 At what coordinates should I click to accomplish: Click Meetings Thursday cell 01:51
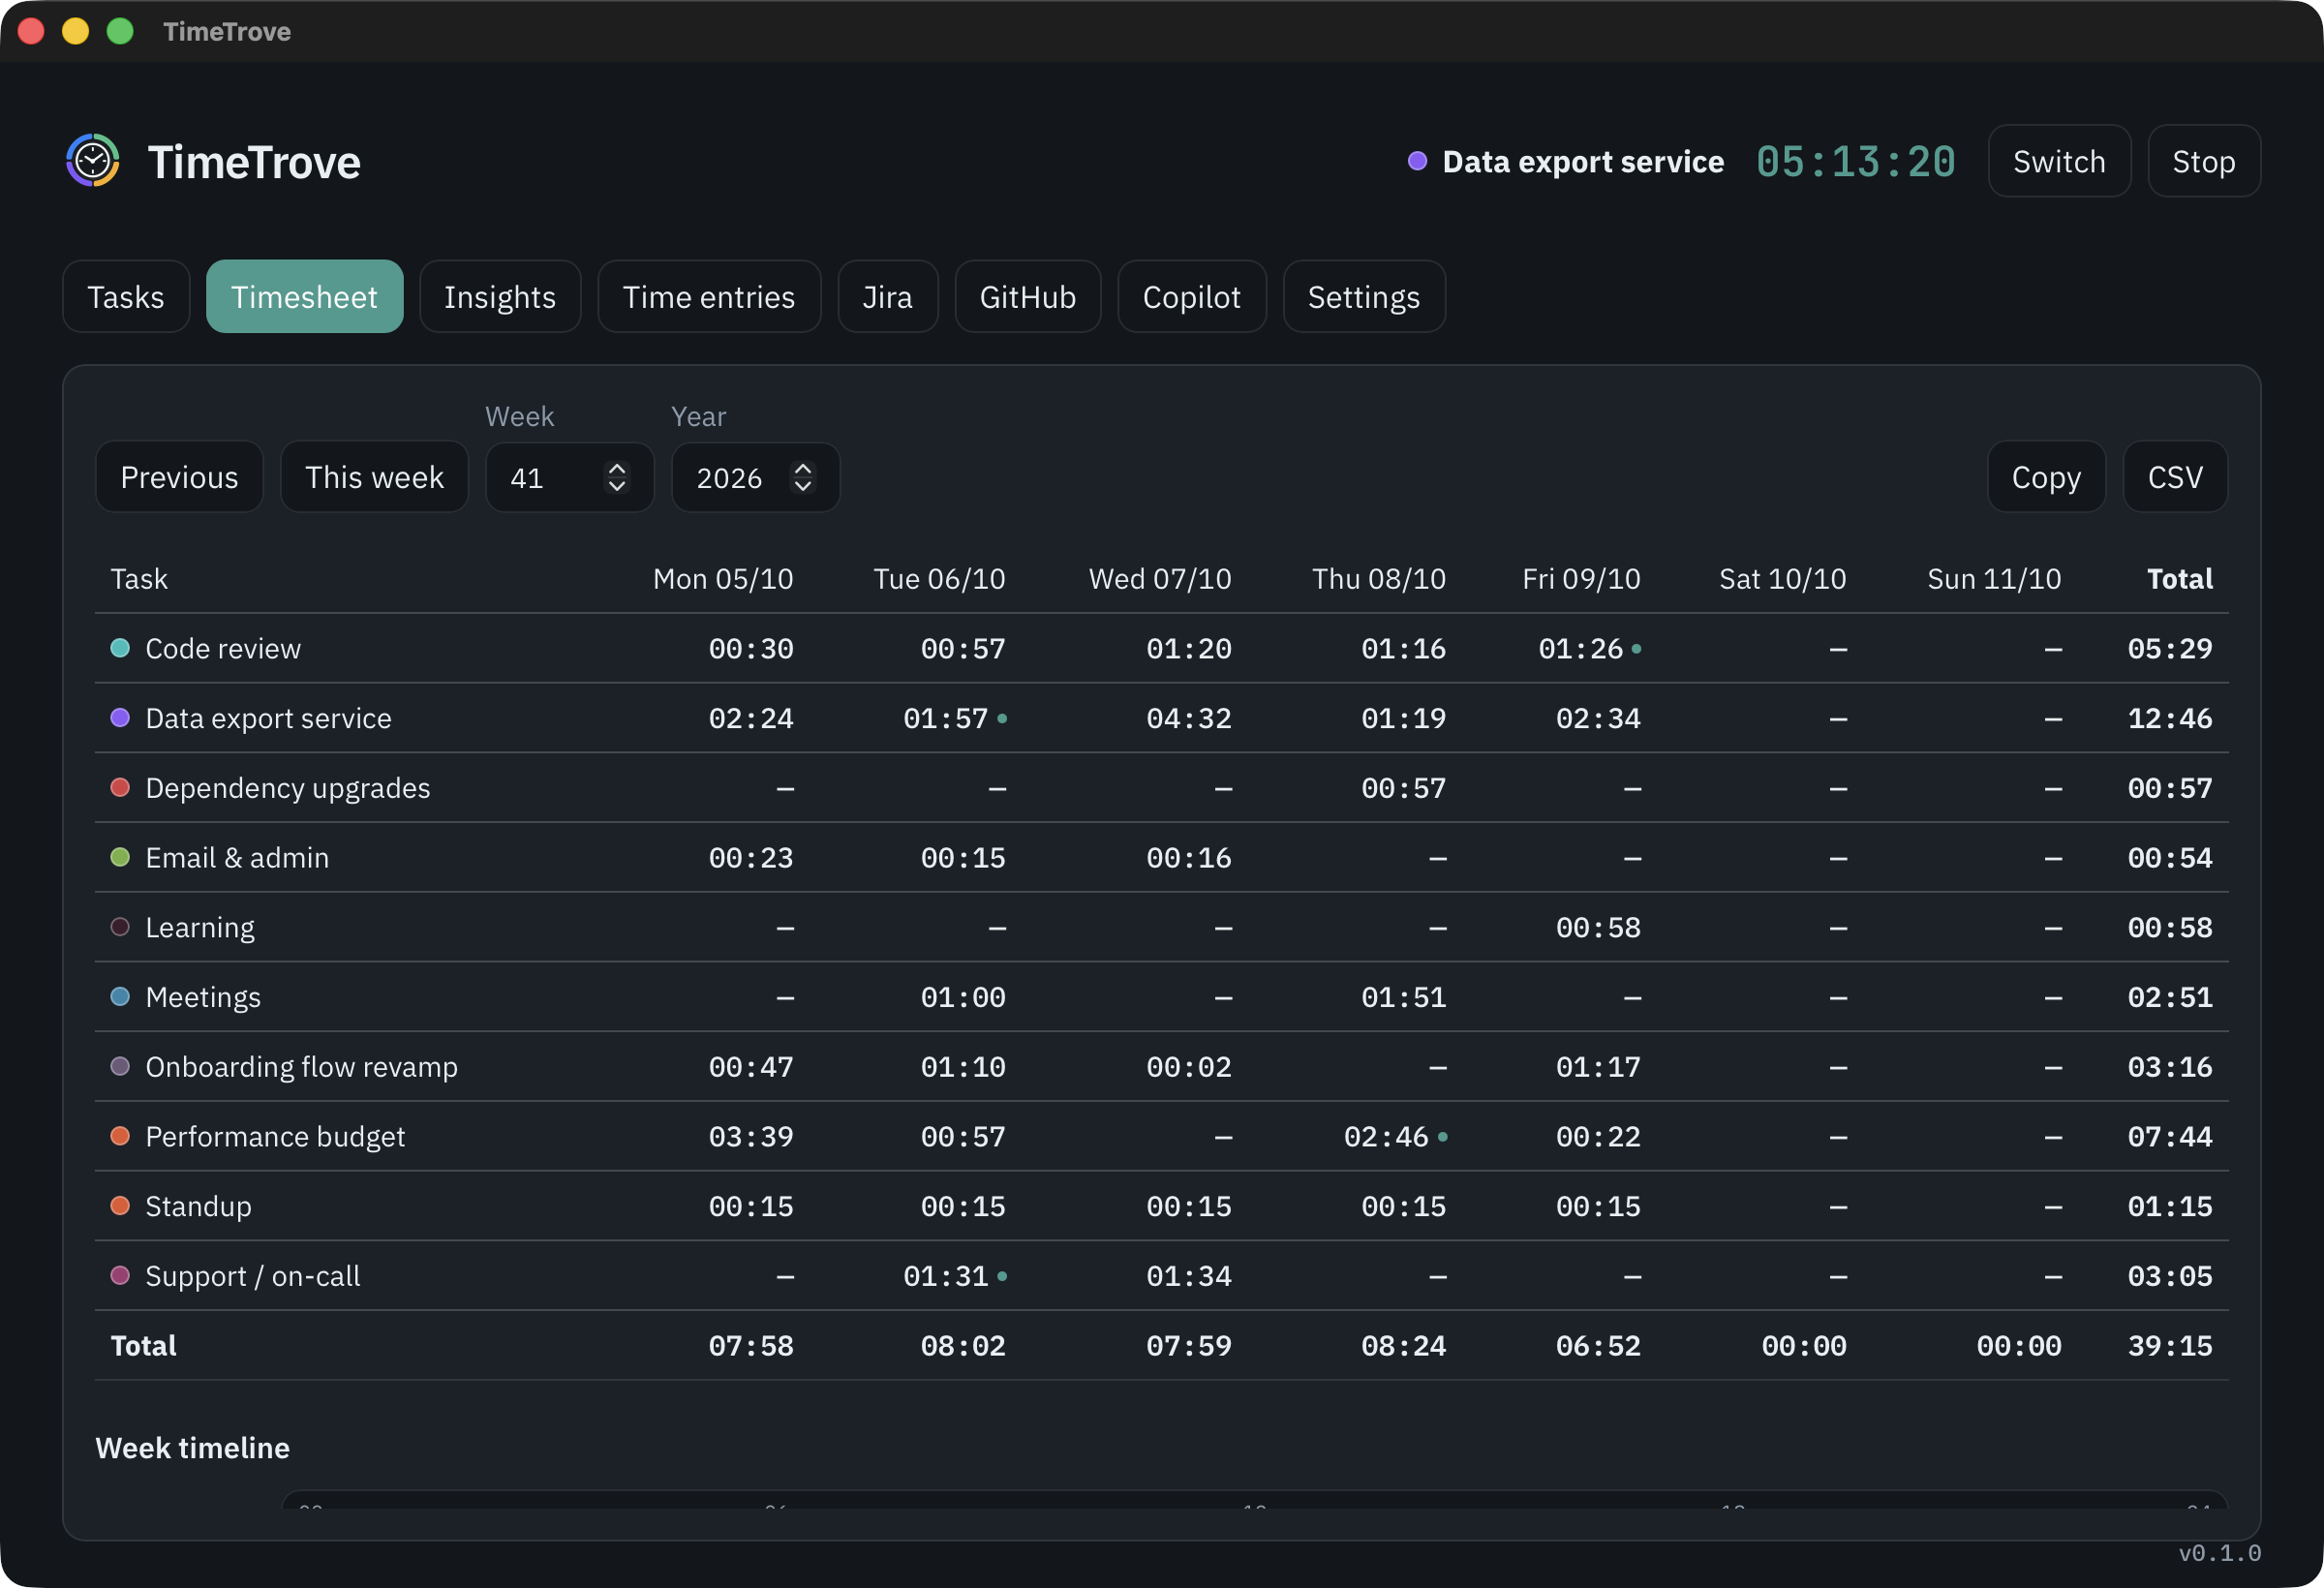(x=1404, y=998)
